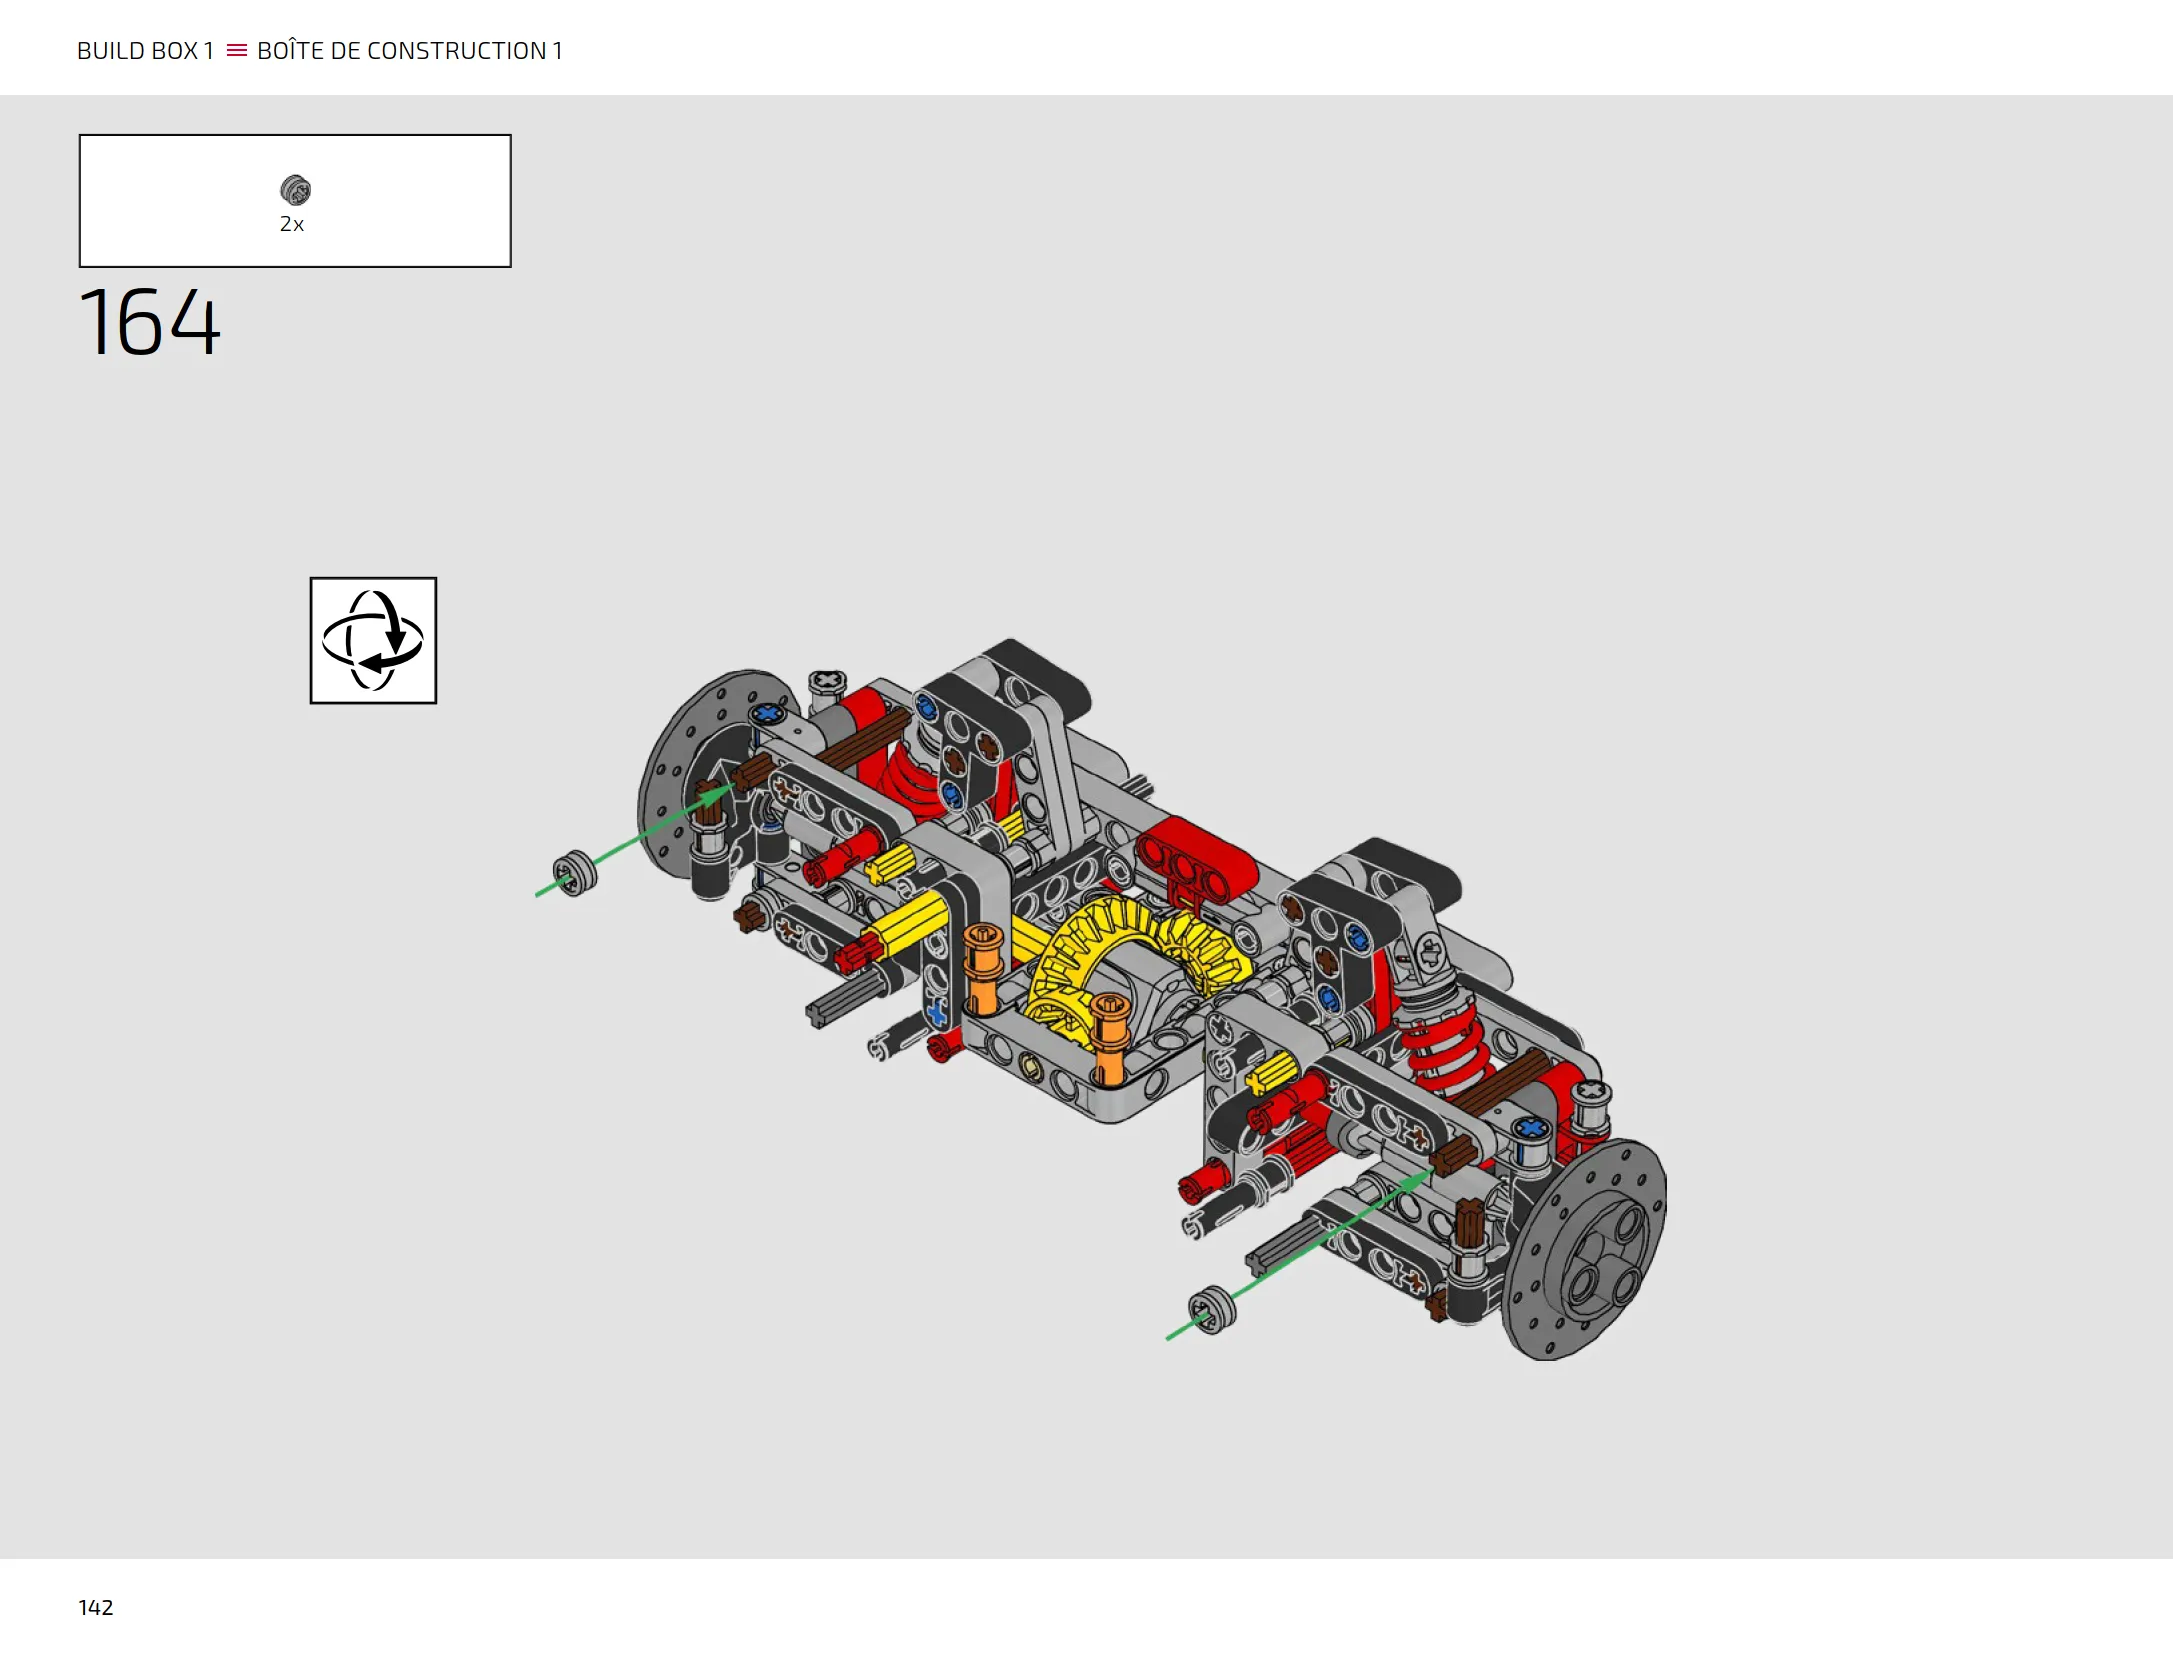
Task: Click the '2x' quantity label
Action: tap(291, 224)
